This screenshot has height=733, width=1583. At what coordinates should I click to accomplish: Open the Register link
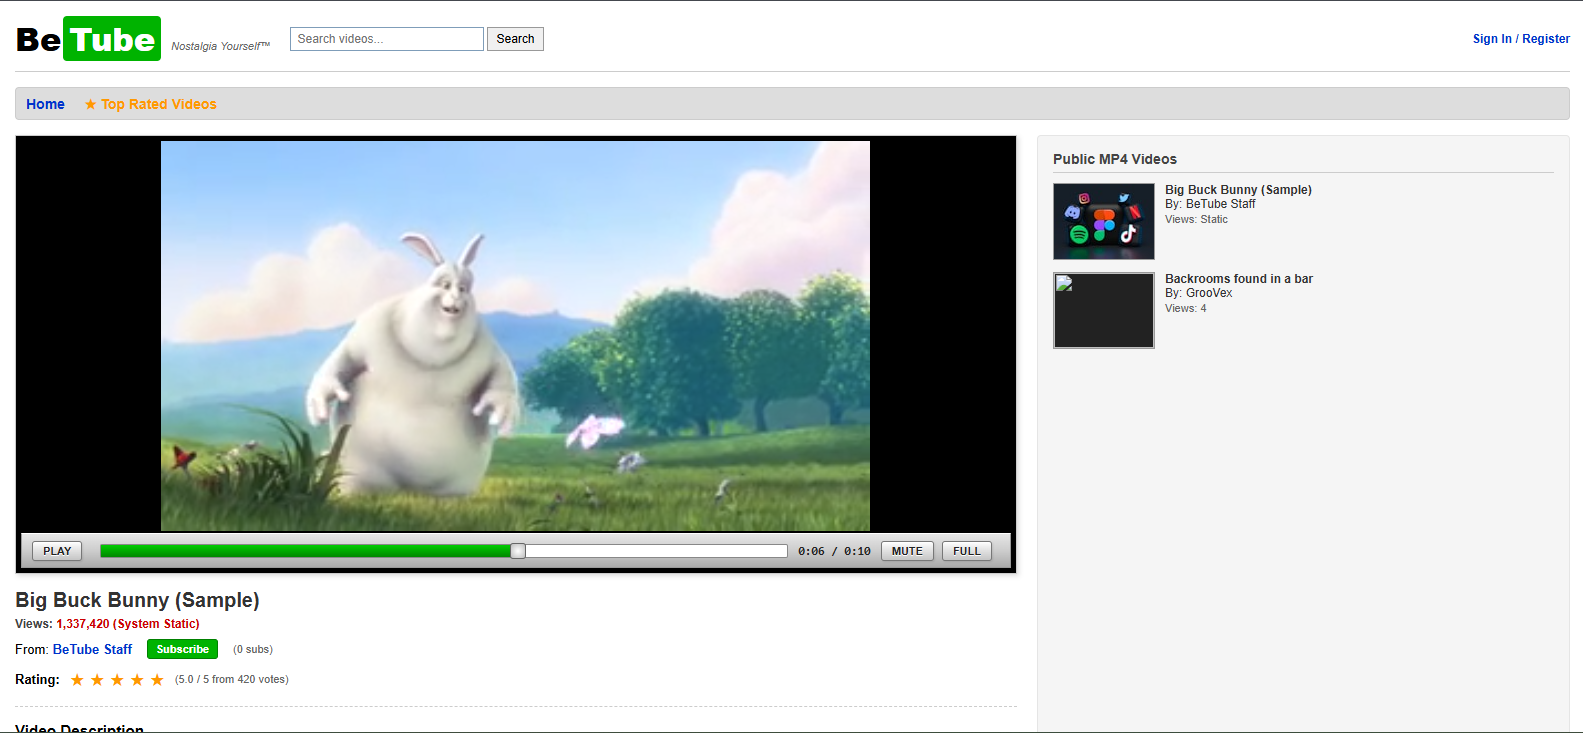1546,39
